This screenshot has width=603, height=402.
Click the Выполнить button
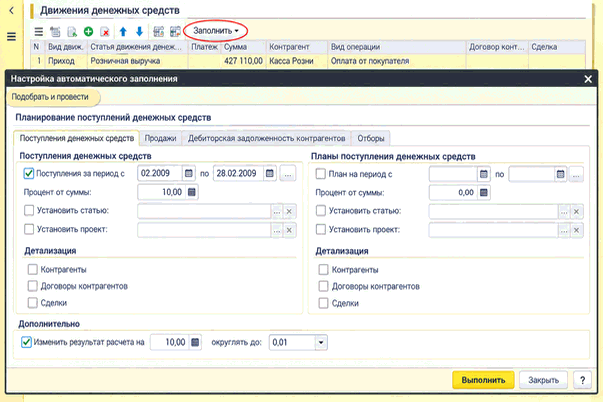[x=483, y=380]
